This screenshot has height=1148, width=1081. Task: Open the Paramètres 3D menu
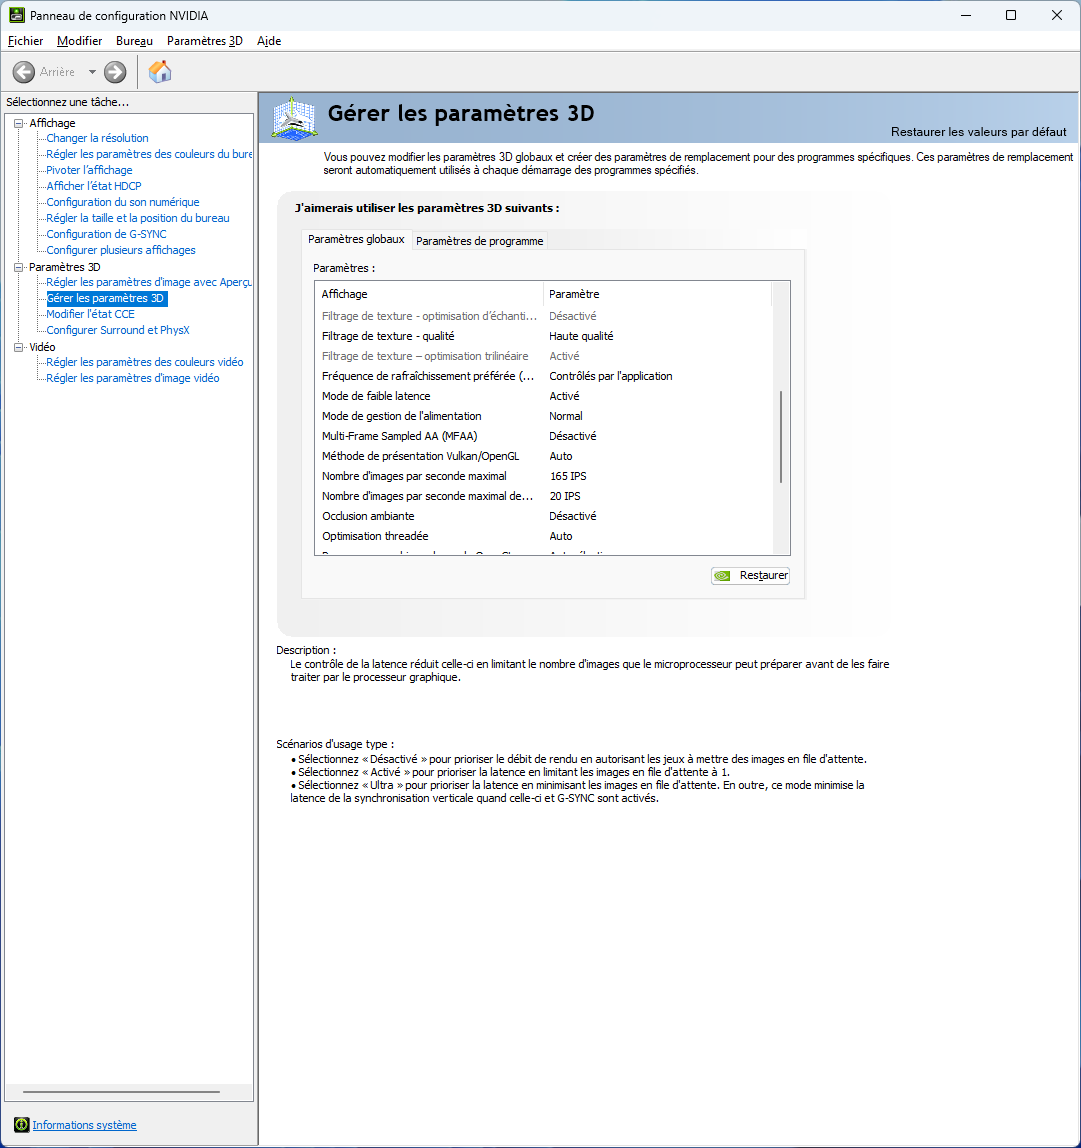coord(204,41)
